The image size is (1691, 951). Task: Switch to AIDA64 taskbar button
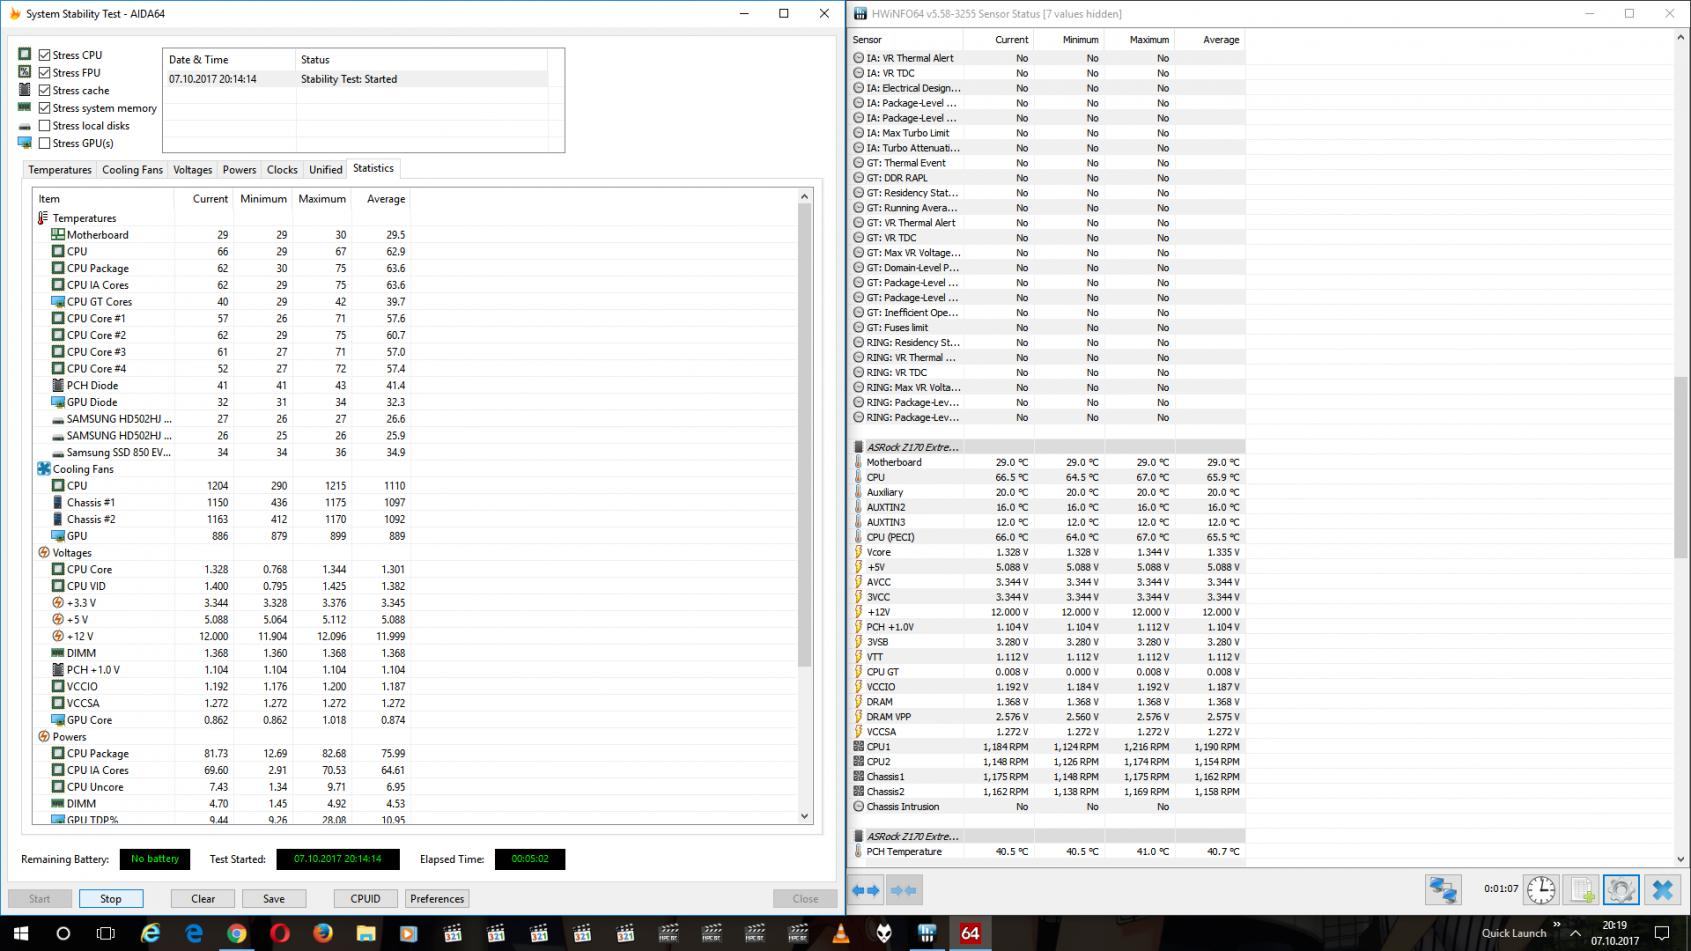970,933
